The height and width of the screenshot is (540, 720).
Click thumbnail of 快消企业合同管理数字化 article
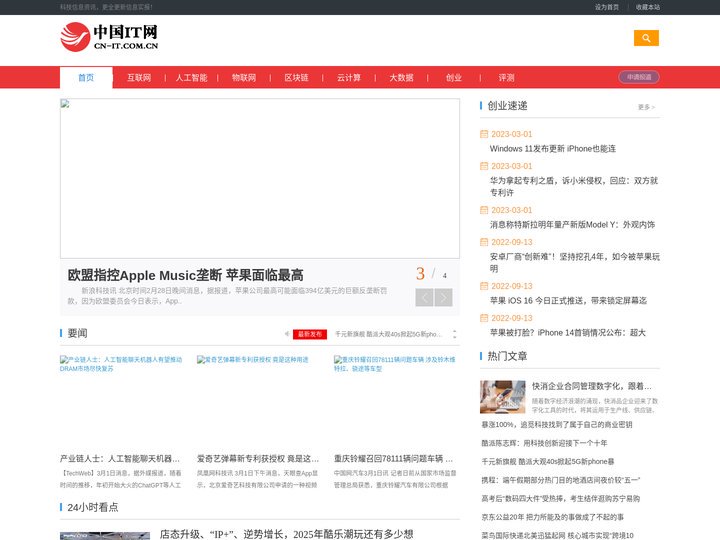click(x=502, y=397)
